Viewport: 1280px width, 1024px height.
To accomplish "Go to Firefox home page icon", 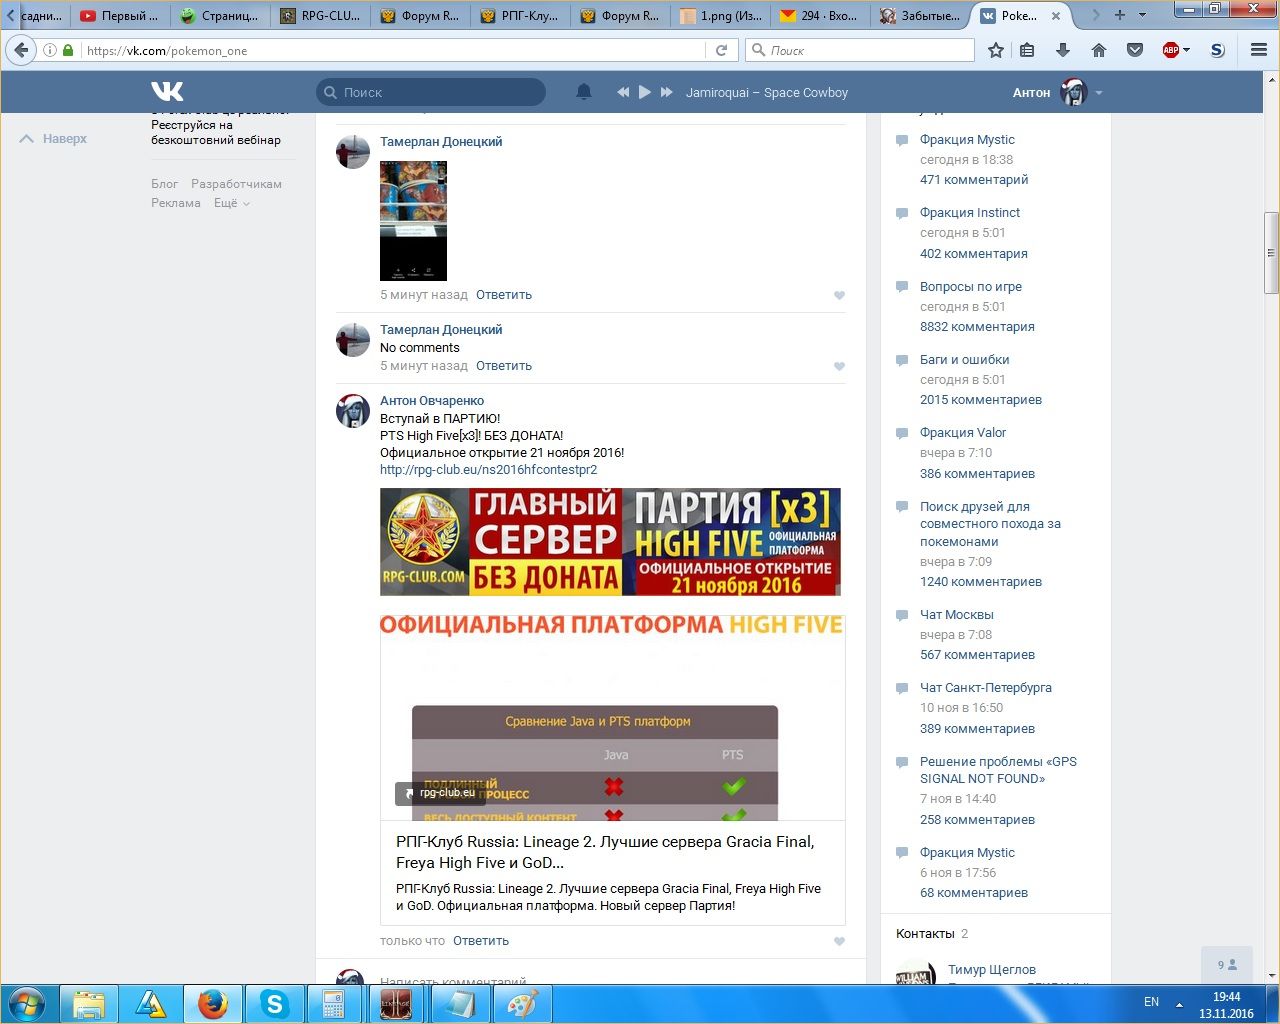I will click(1099, 50).
